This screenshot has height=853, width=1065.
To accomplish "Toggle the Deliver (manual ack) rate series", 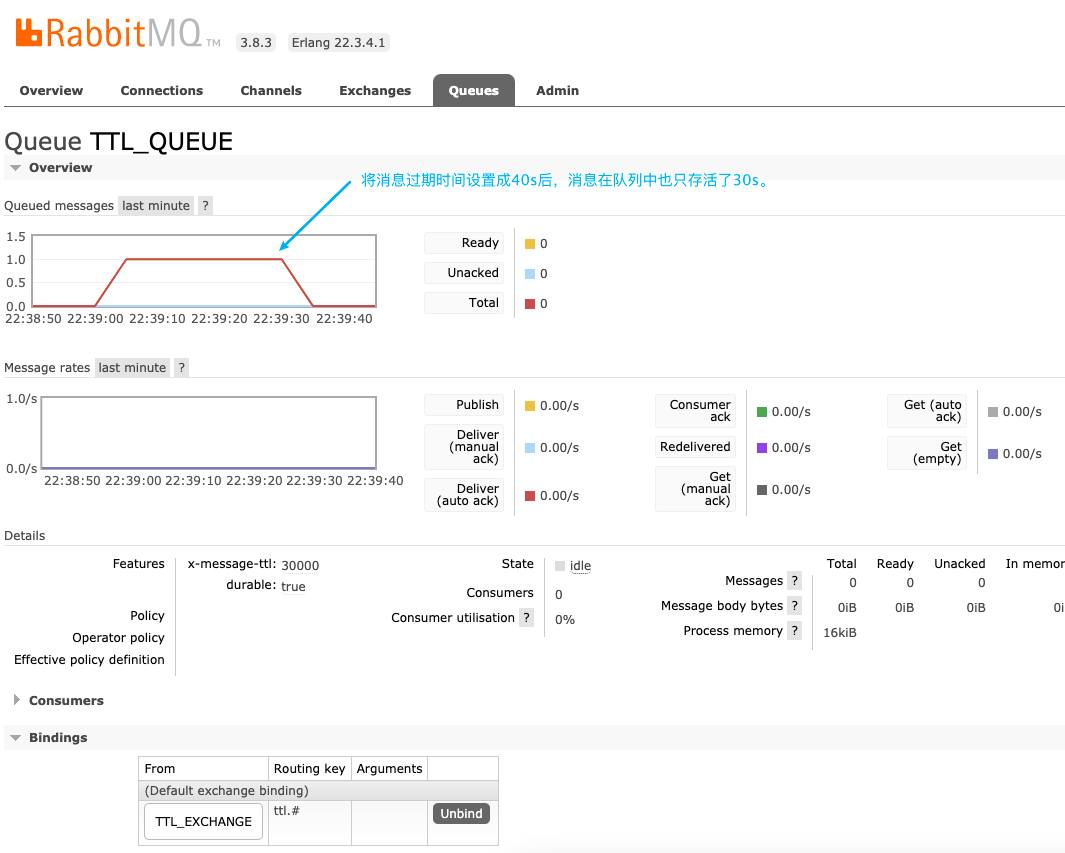I will (465, 447).
